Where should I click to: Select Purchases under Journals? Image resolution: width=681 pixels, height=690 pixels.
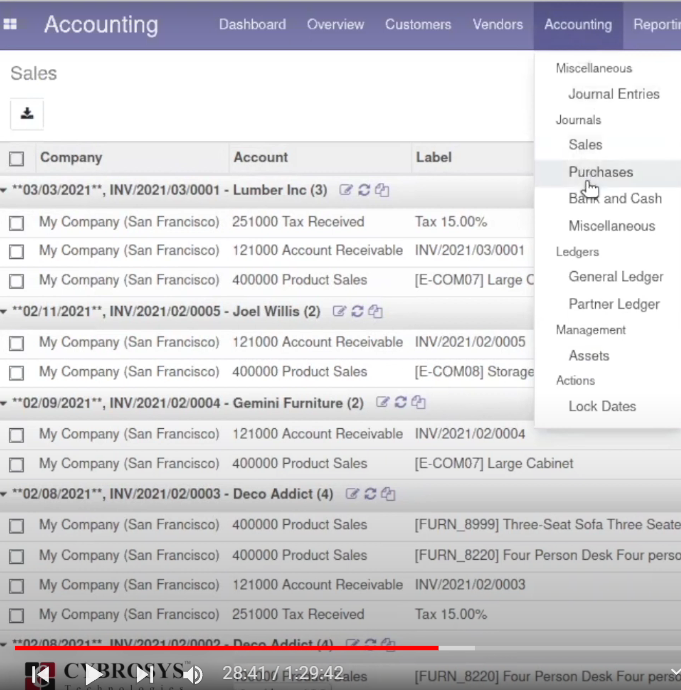coord(600,172)
